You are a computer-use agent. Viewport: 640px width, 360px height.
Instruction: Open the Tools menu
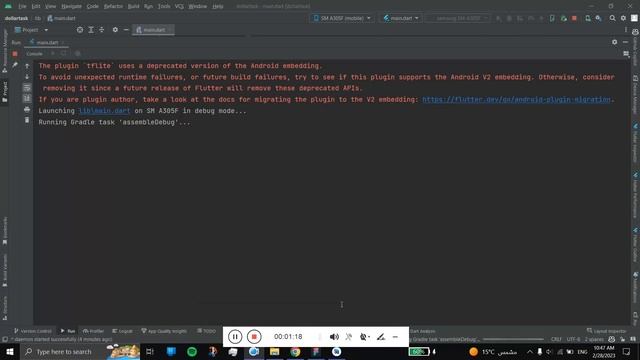(x=164, y=7)
